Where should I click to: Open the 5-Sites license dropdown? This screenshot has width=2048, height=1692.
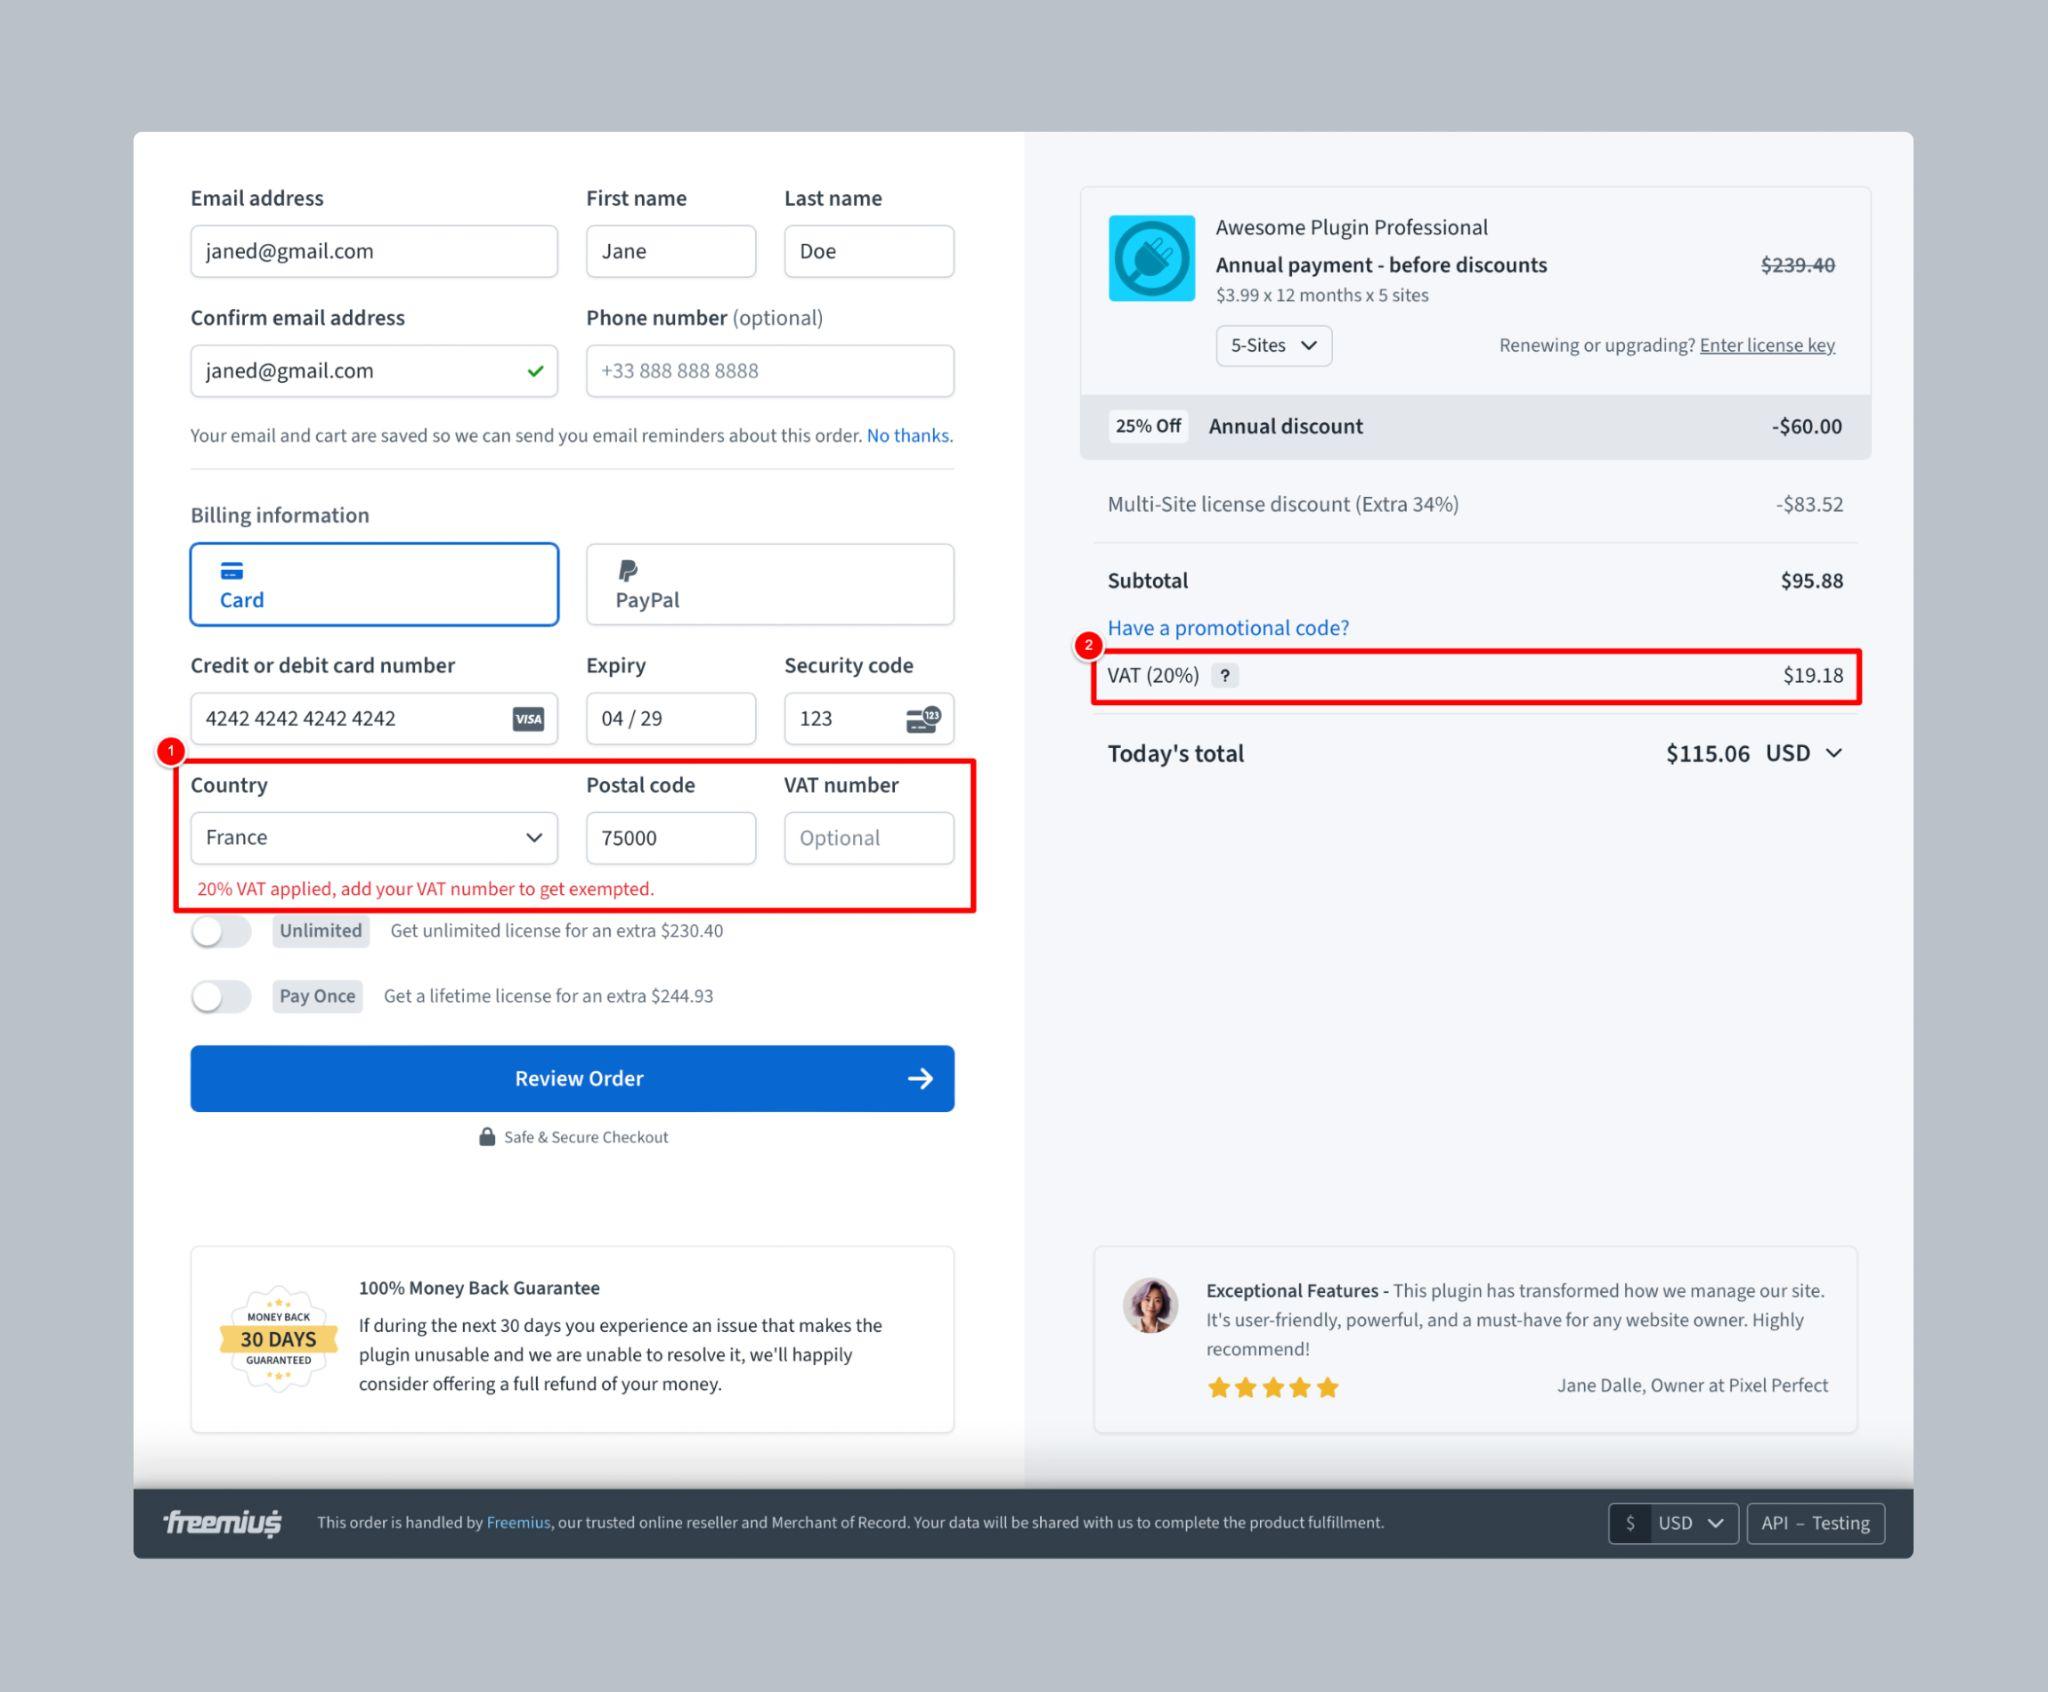click(1273, 345)
